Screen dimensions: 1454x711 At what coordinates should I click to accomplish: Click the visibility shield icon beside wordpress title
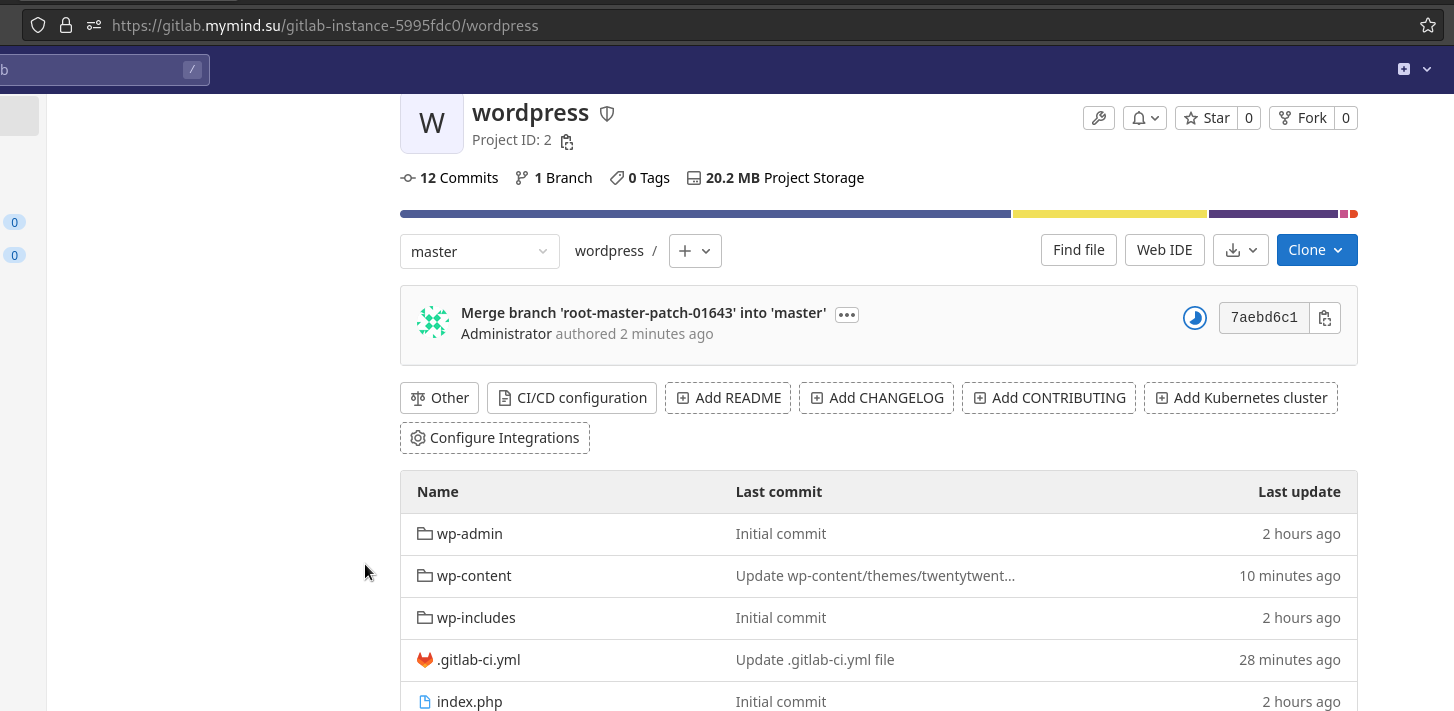606,113
